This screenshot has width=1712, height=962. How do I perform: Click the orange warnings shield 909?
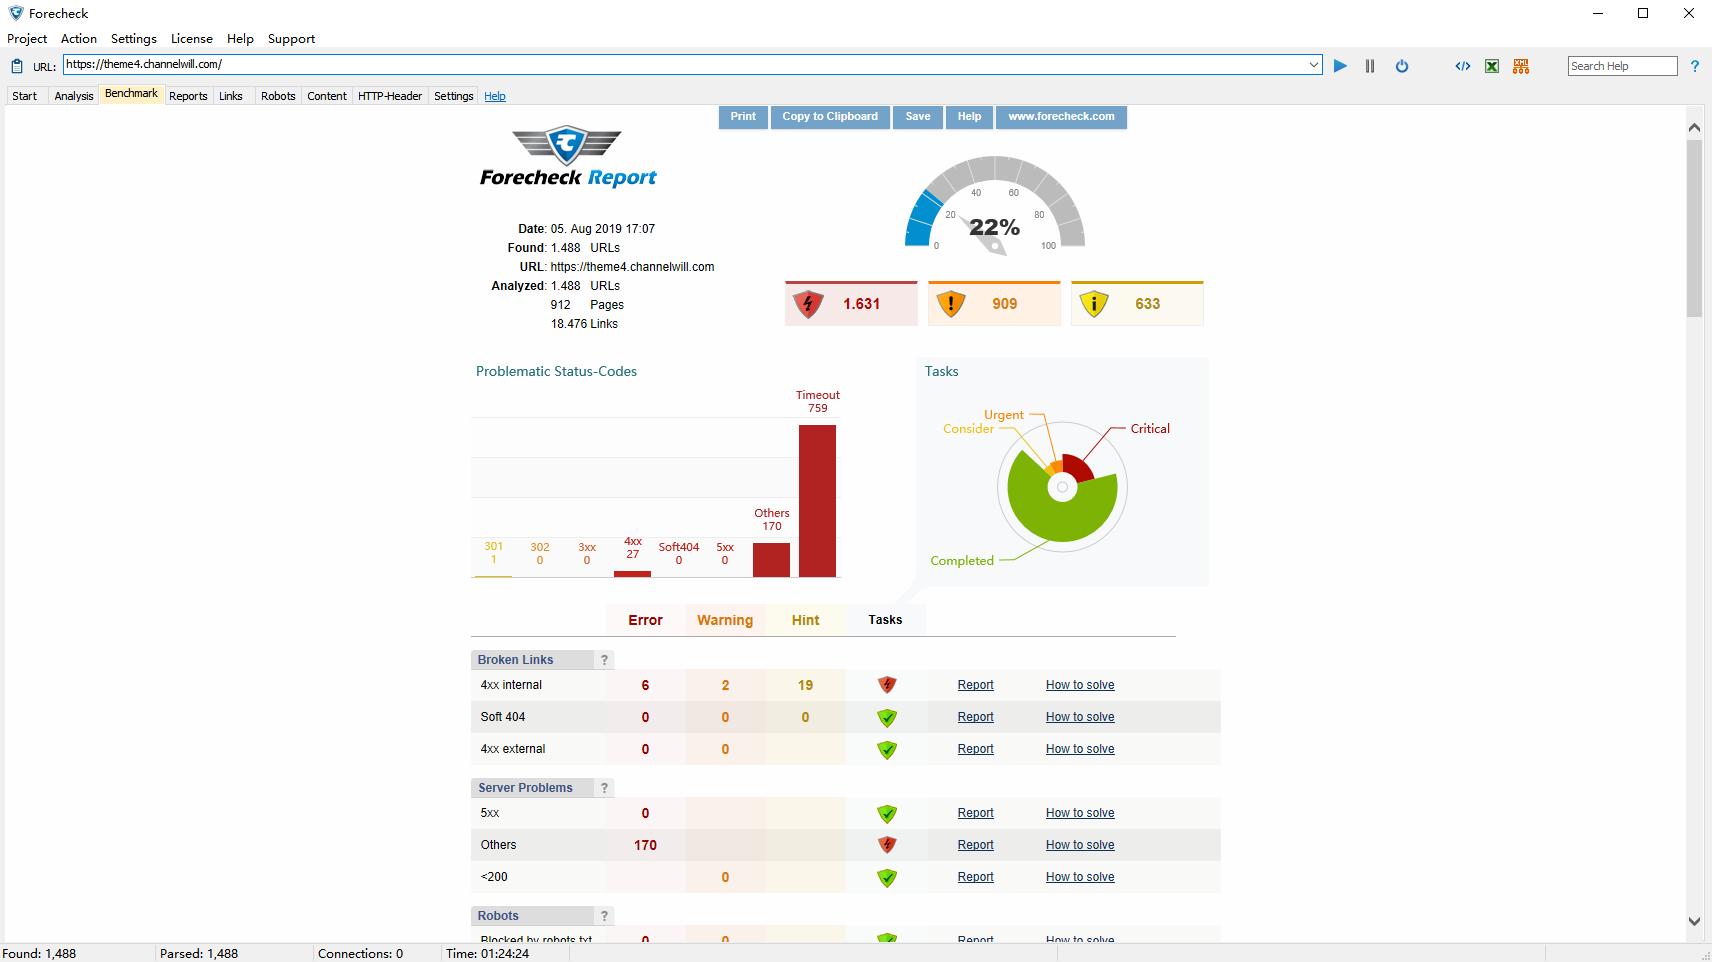click(x=994, y=304)
